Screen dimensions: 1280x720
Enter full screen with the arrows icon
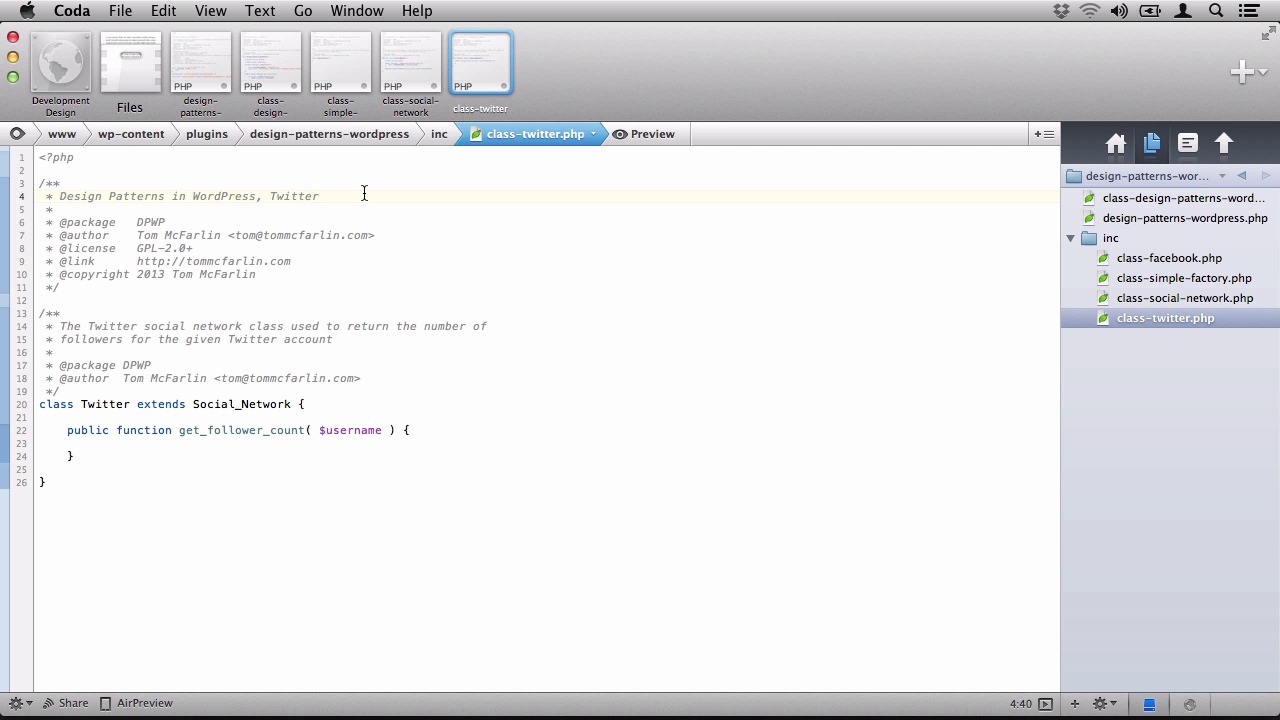tap(1269, 34)
